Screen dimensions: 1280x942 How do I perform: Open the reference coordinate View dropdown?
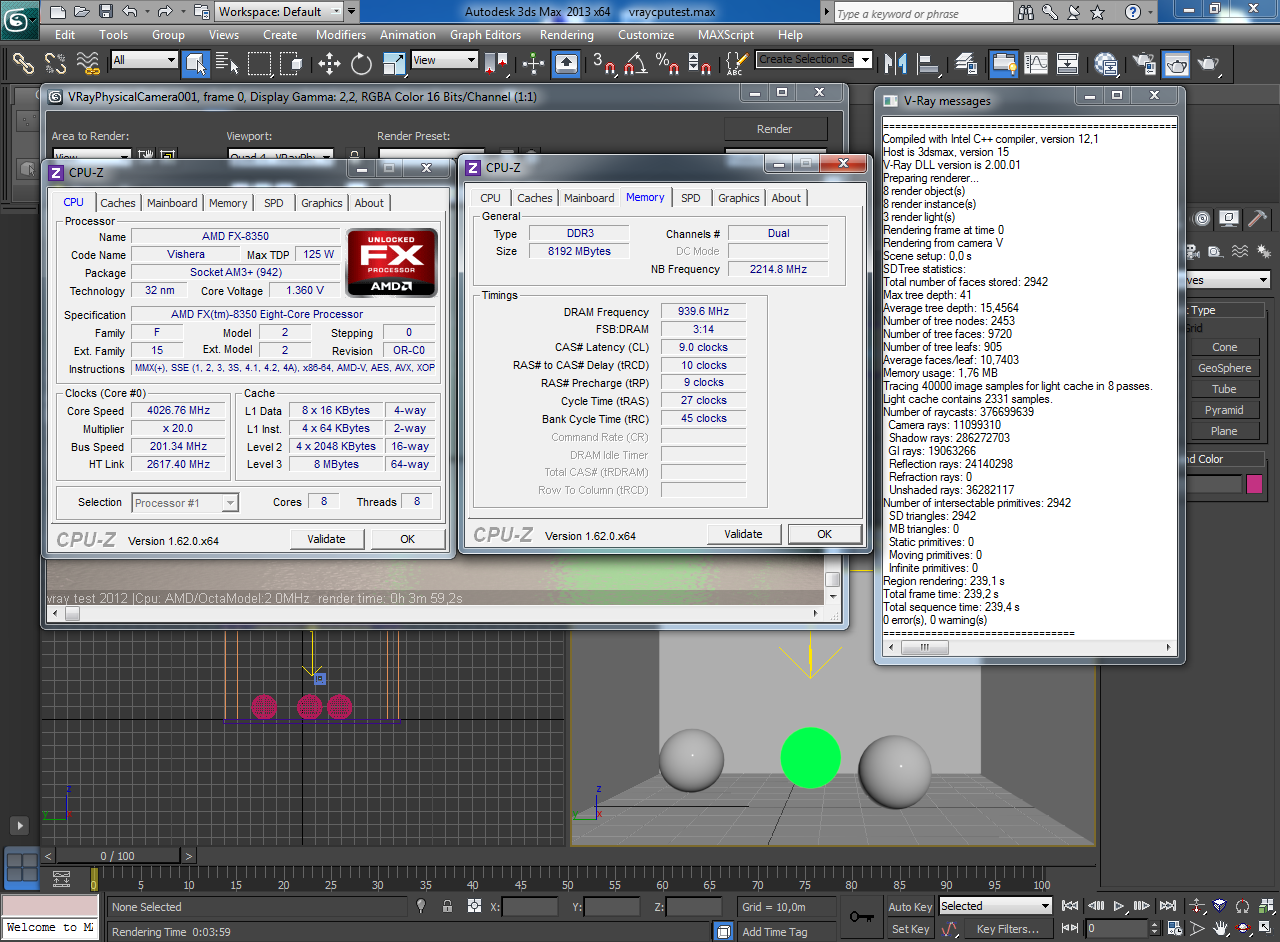point(445,60)
